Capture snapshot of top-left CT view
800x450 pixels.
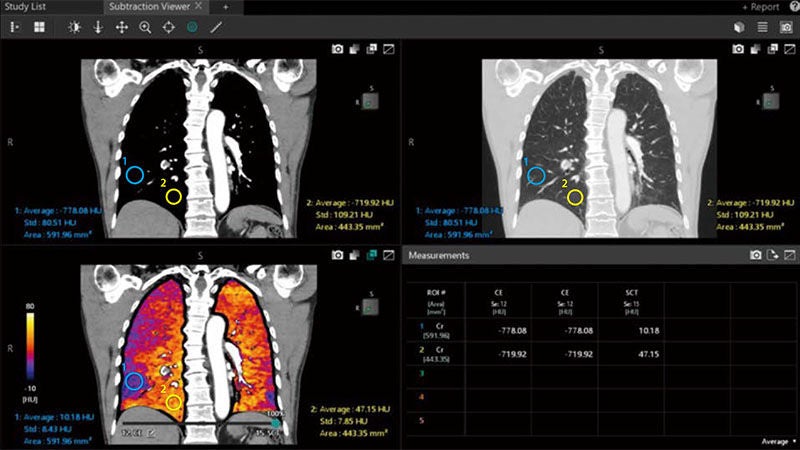[337, 49]
